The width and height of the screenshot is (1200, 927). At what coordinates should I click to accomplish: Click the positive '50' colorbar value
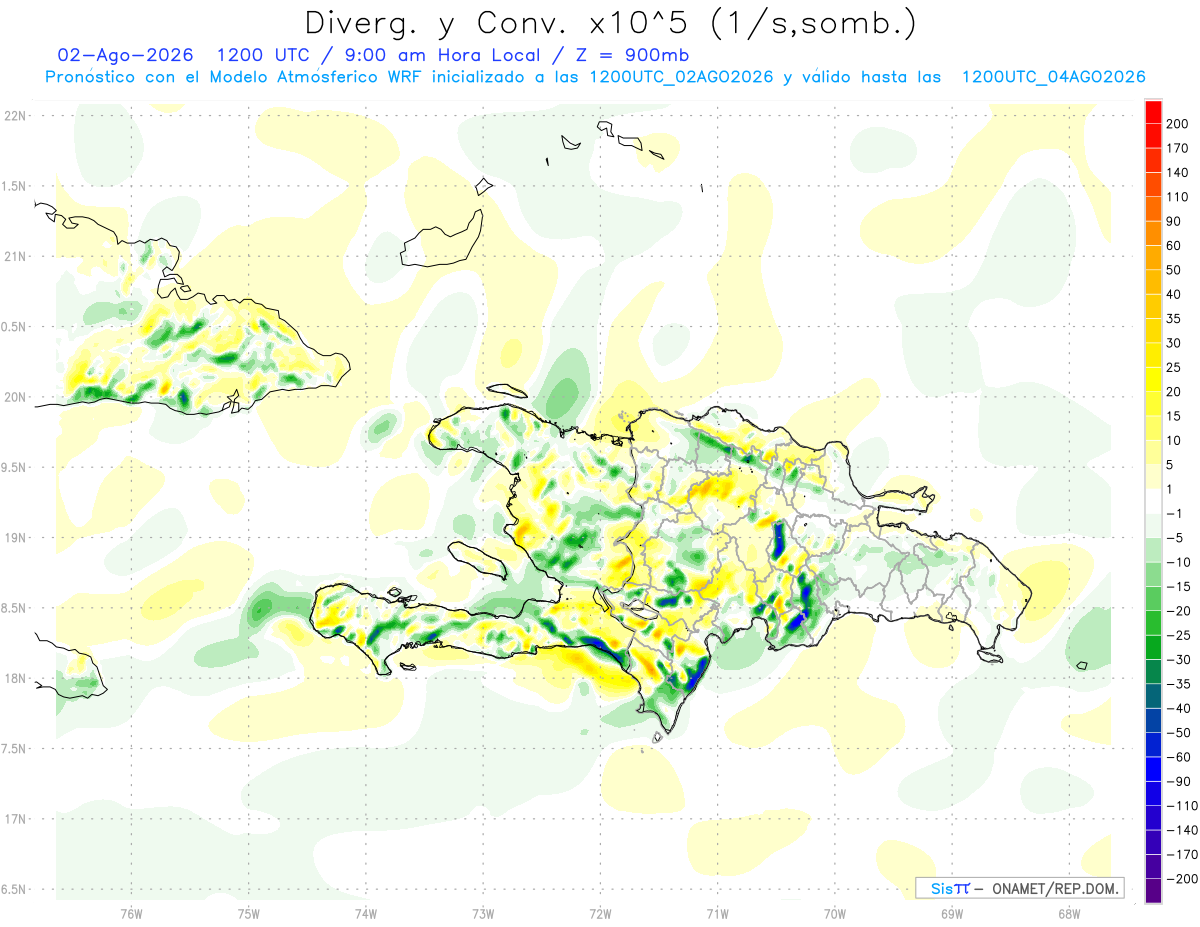(x=1175, y=270)
